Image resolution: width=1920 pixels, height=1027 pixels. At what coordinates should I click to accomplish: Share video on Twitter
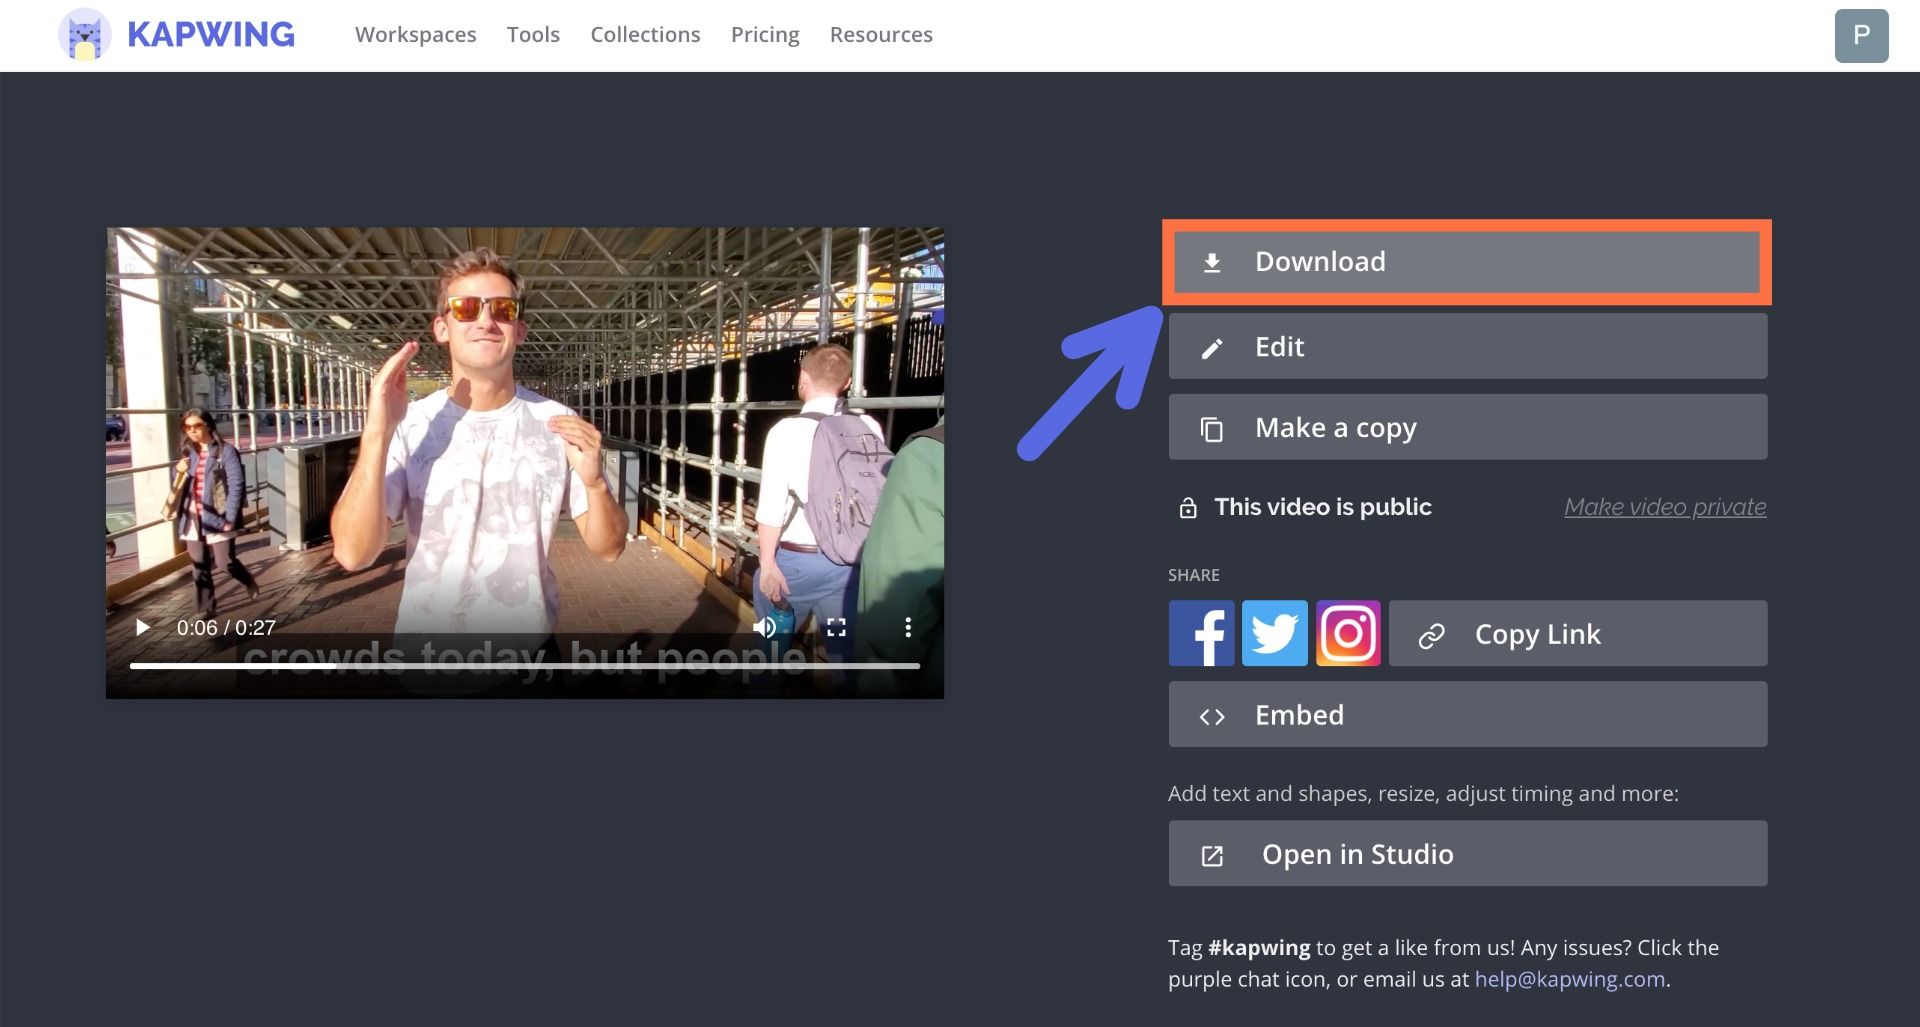click(1274, 634)
